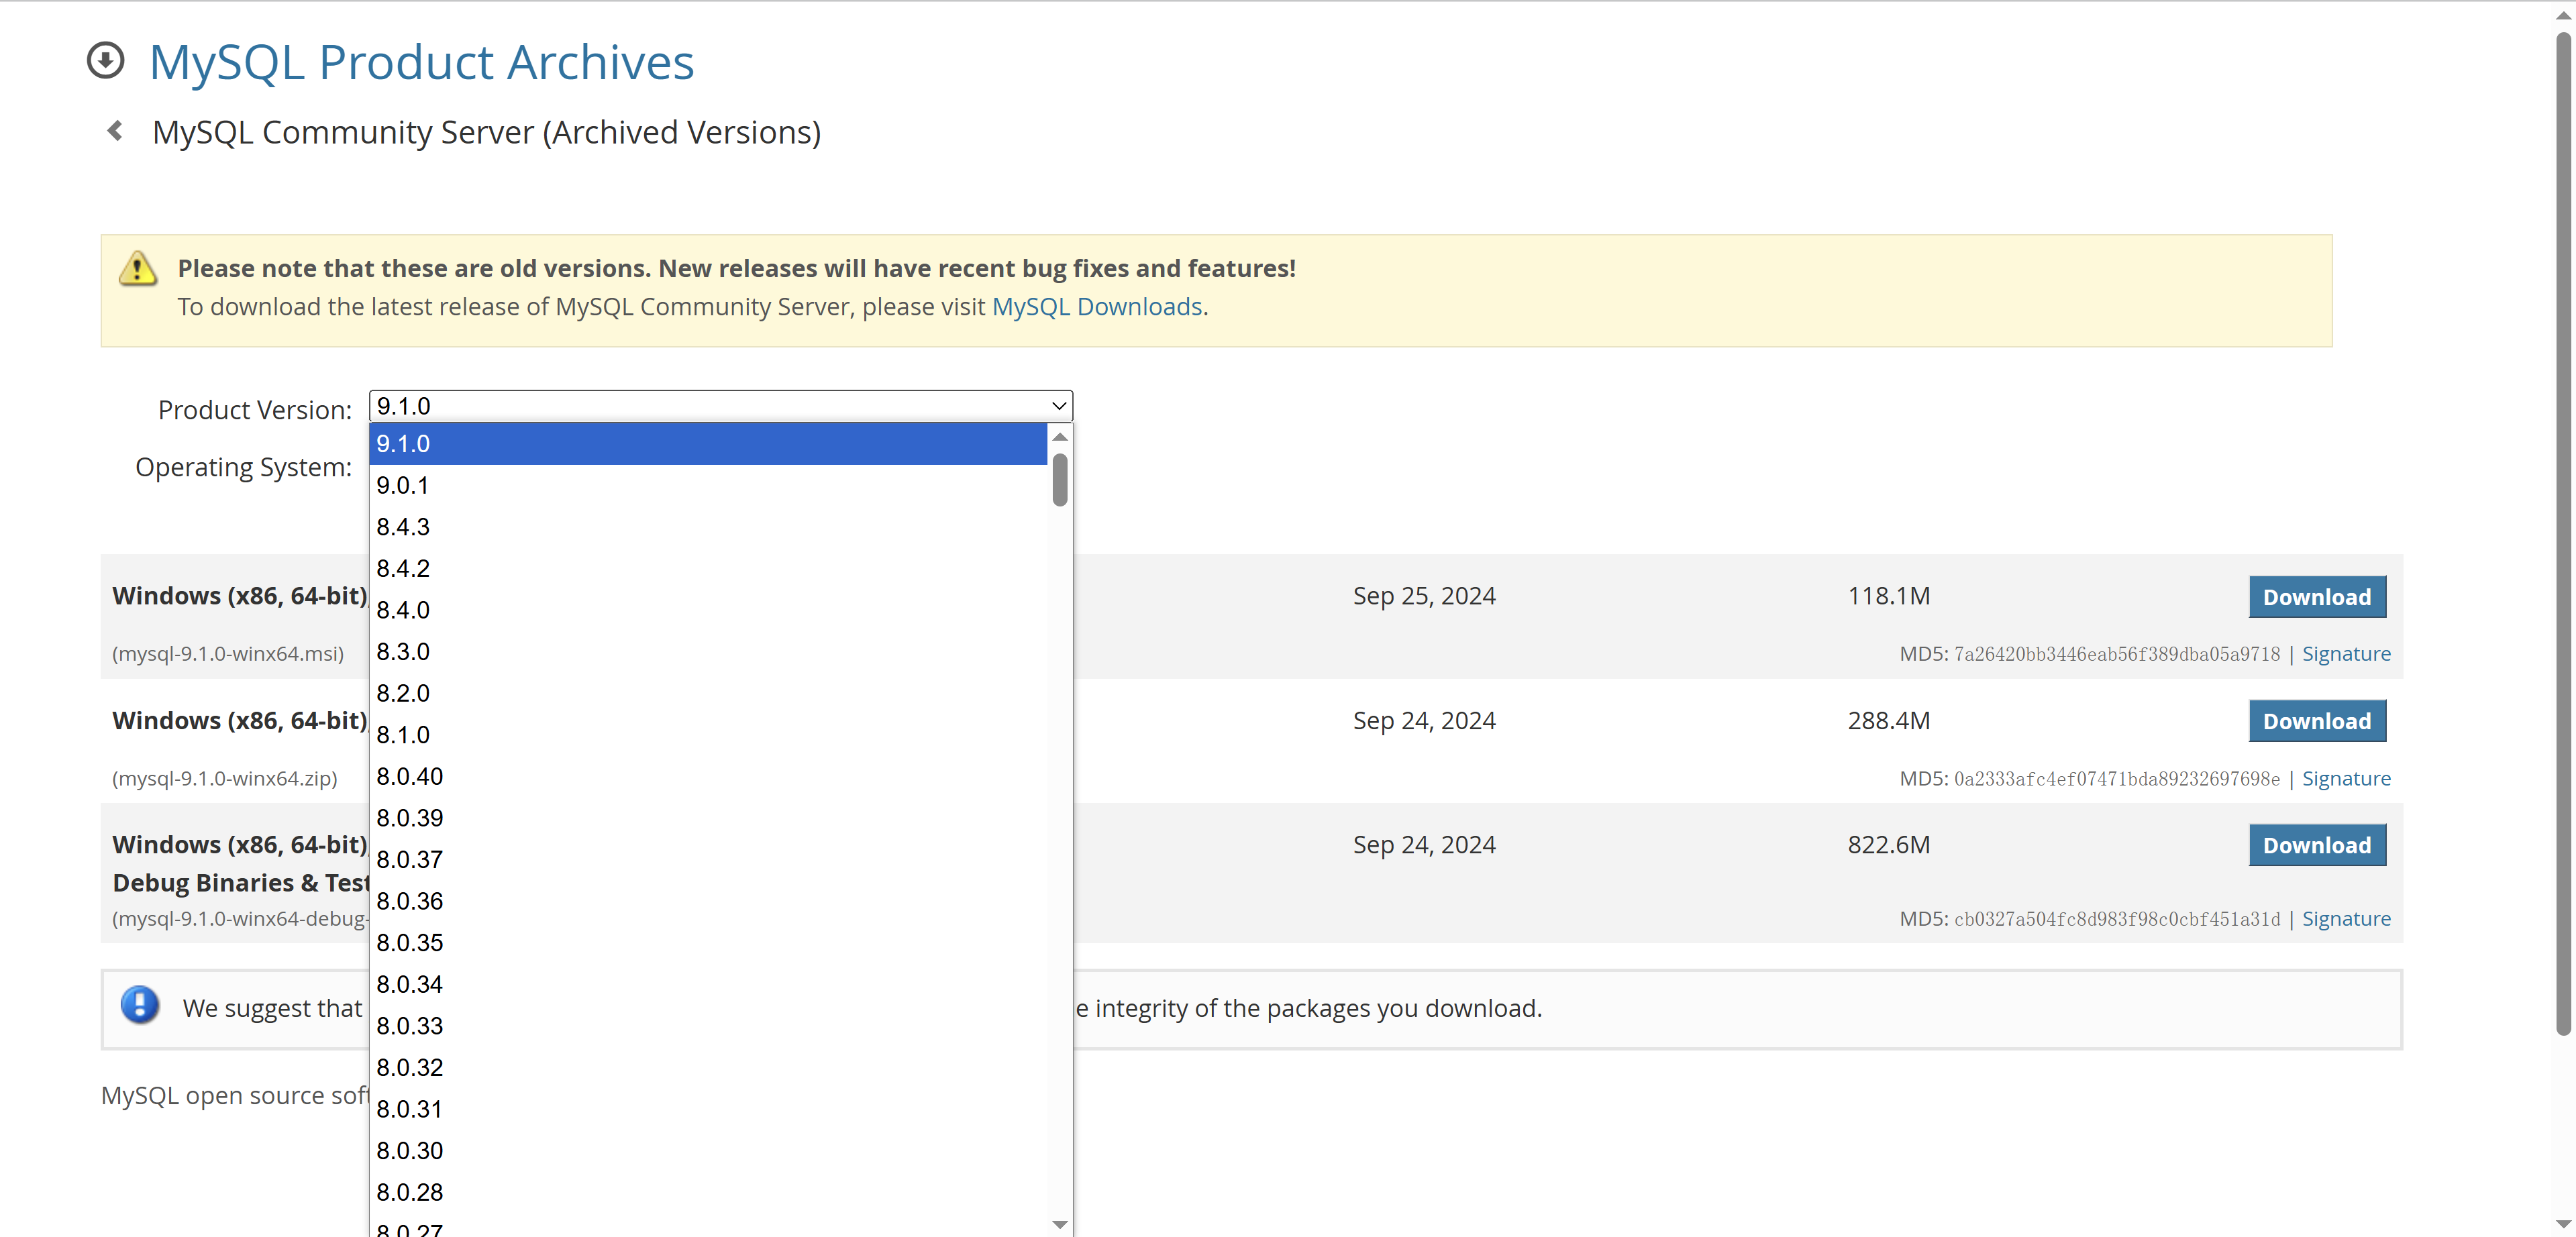The image size is (2576, 1237).
Task: Select version 8.4.3 from list
Action: tap(403, 527)
